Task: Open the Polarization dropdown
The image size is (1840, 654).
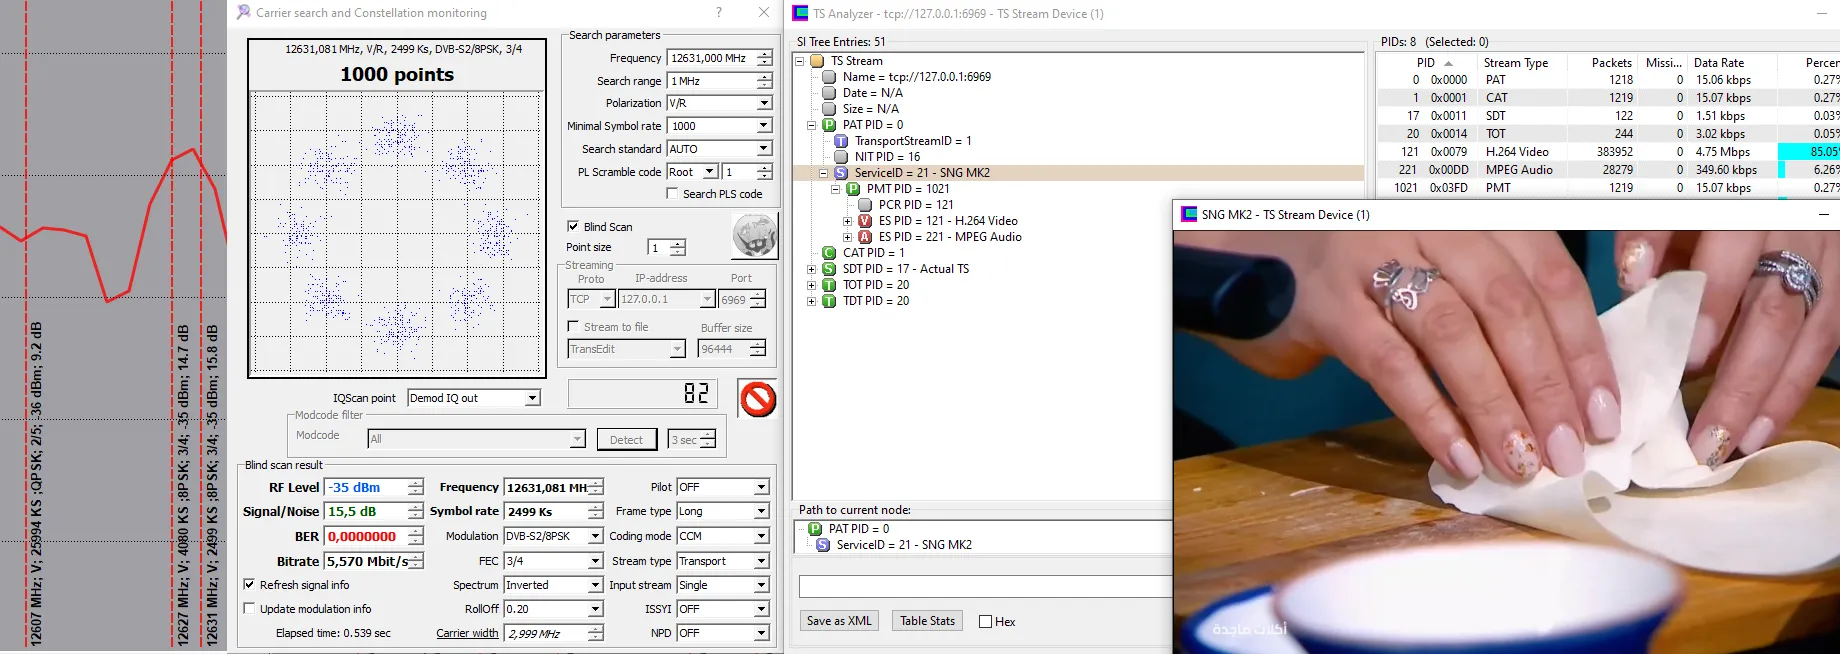Action: point(764,103)
